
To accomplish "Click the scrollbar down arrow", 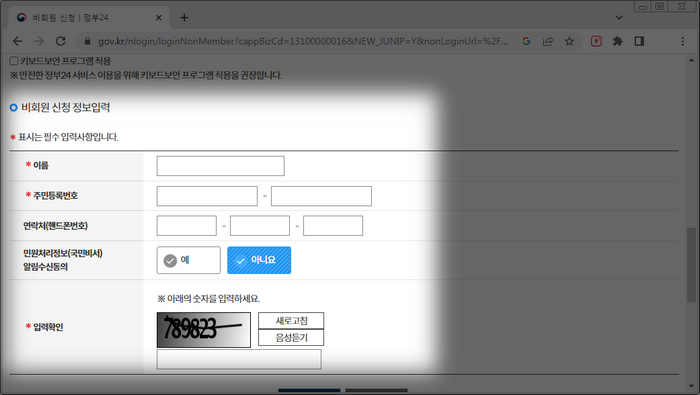I will pyautogui.click(x=692, y=387).
